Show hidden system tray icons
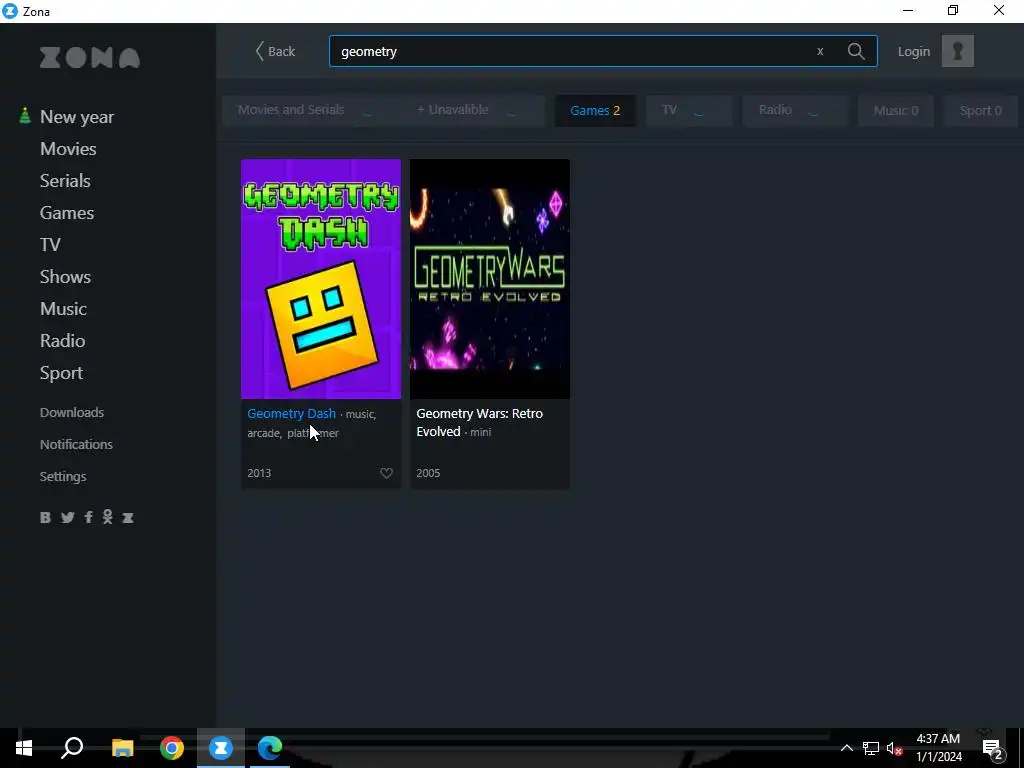 846,748
